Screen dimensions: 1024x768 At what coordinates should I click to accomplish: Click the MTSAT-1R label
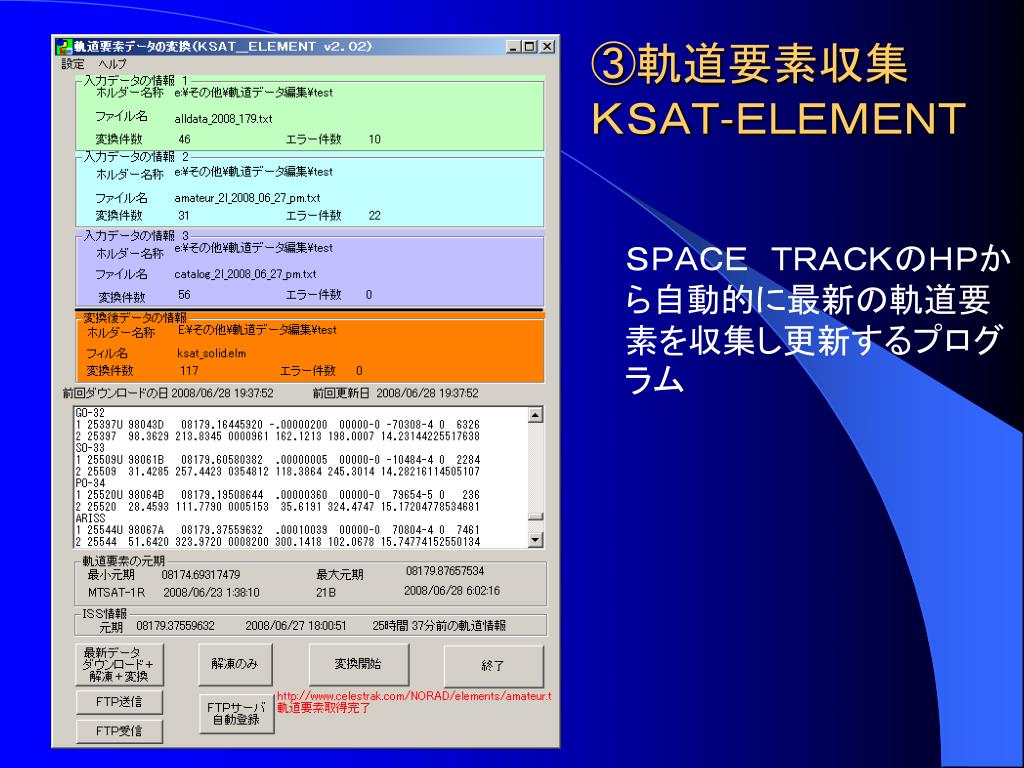pyautogui.click(x=116, y=592)
